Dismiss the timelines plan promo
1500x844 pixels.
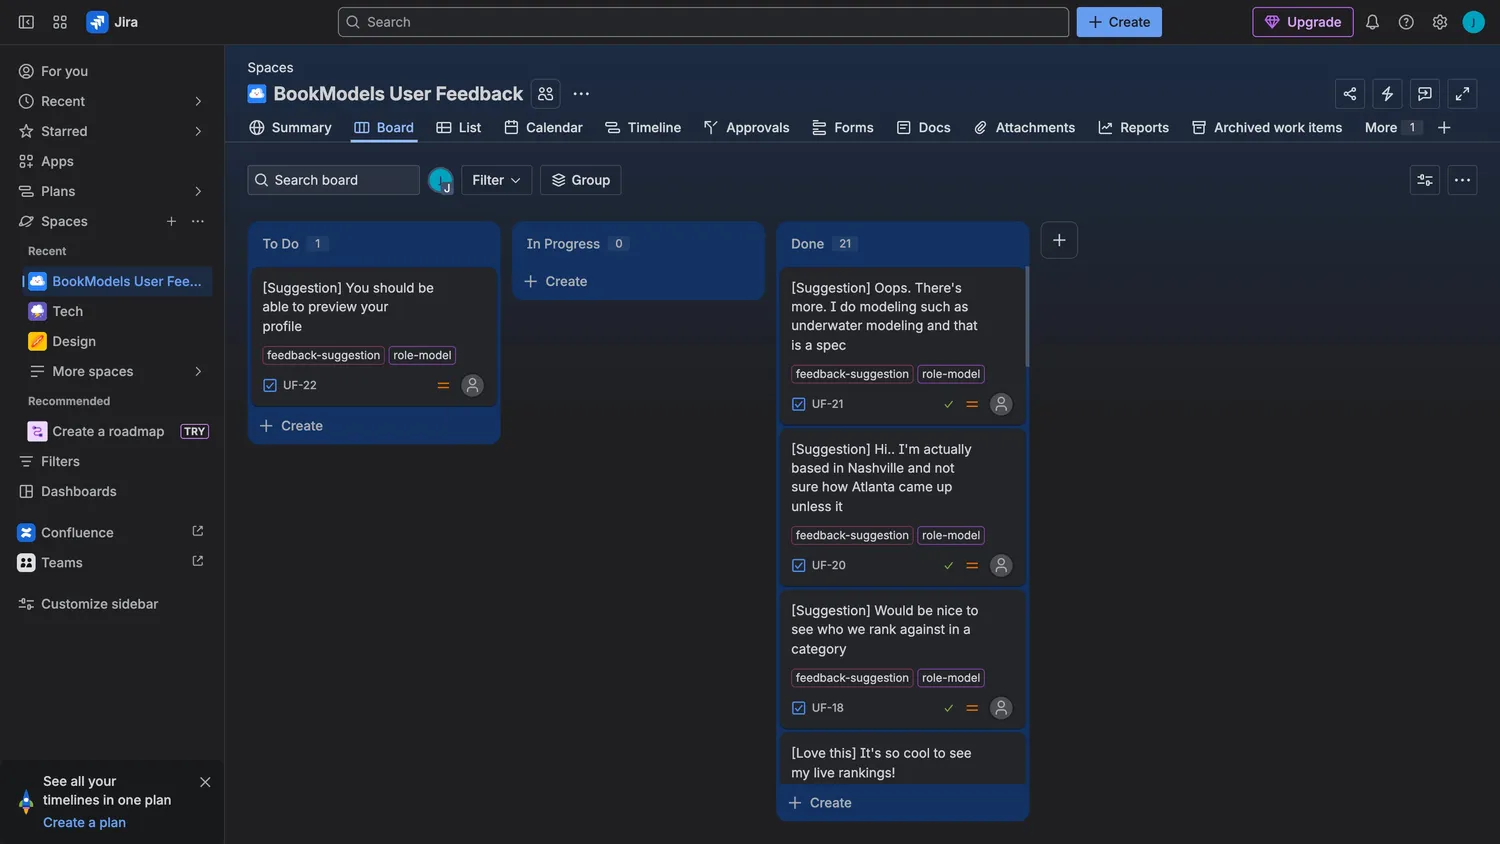point(205,782)
